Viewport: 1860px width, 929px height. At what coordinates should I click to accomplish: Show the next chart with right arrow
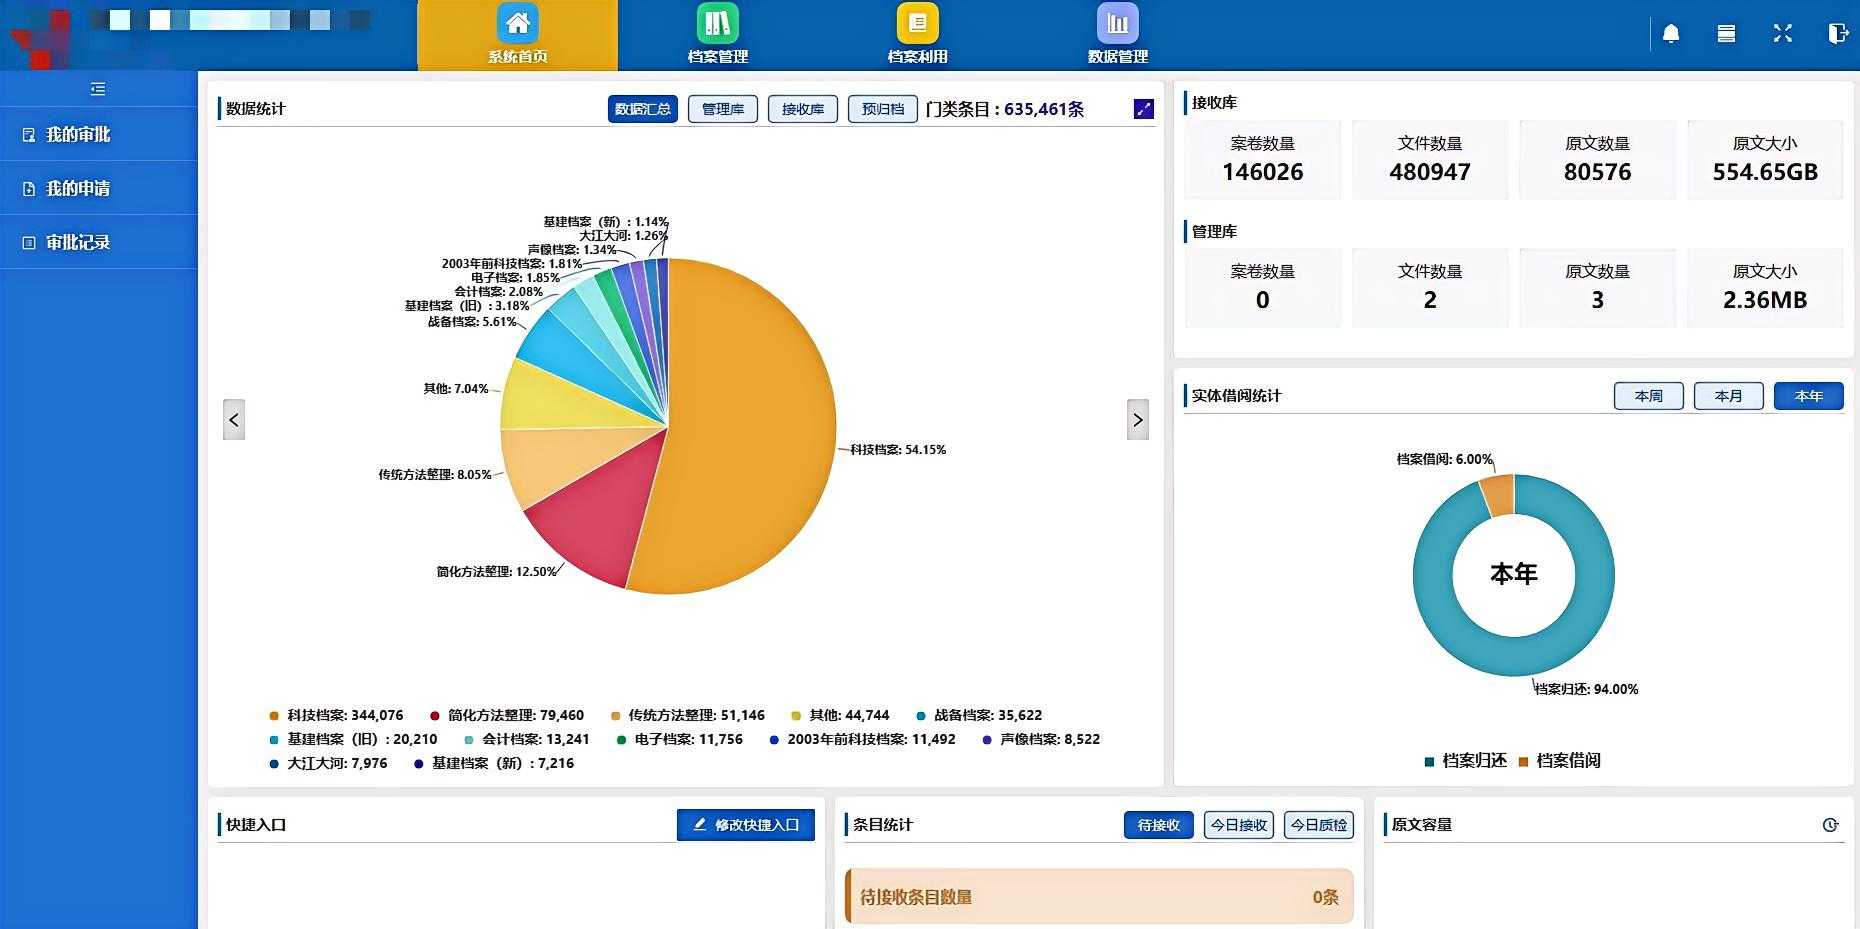[x=1137, y=420]
